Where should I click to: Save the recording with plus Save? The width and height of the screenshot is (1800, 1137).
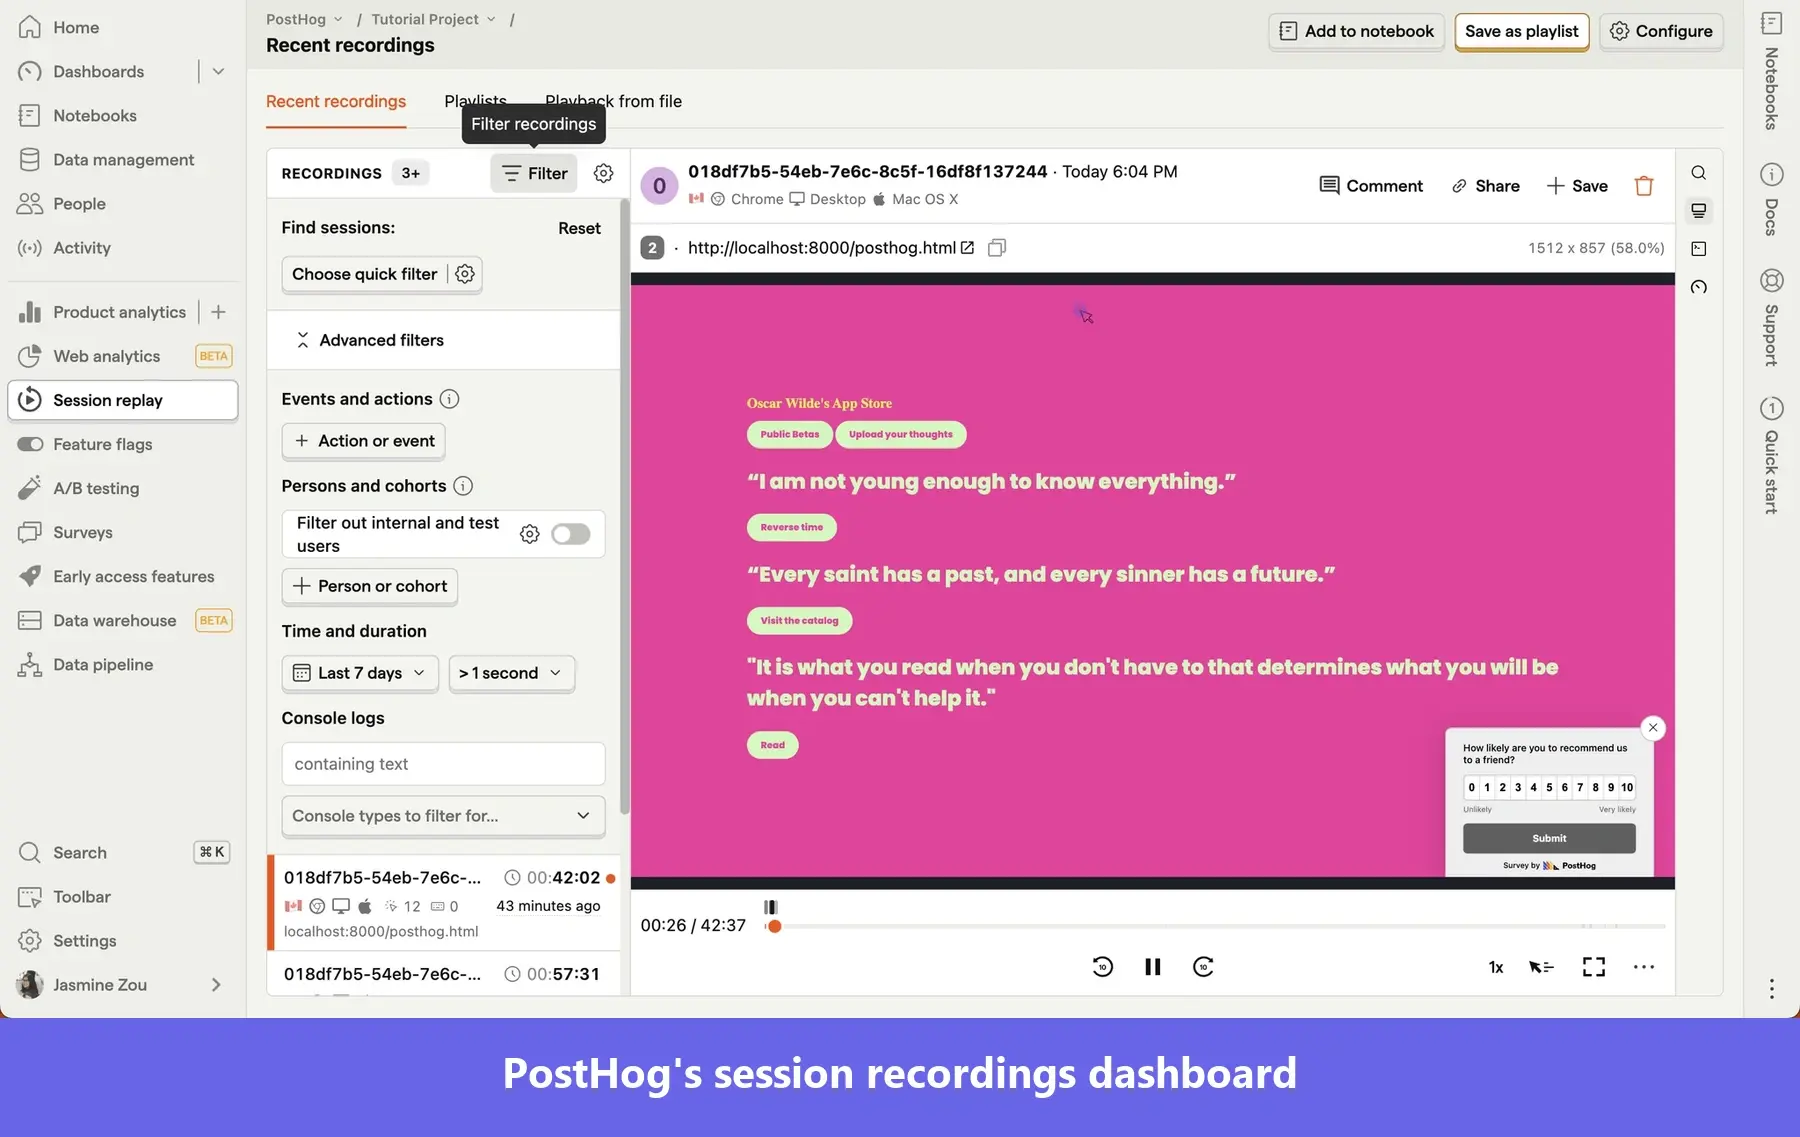point(1577,186)
